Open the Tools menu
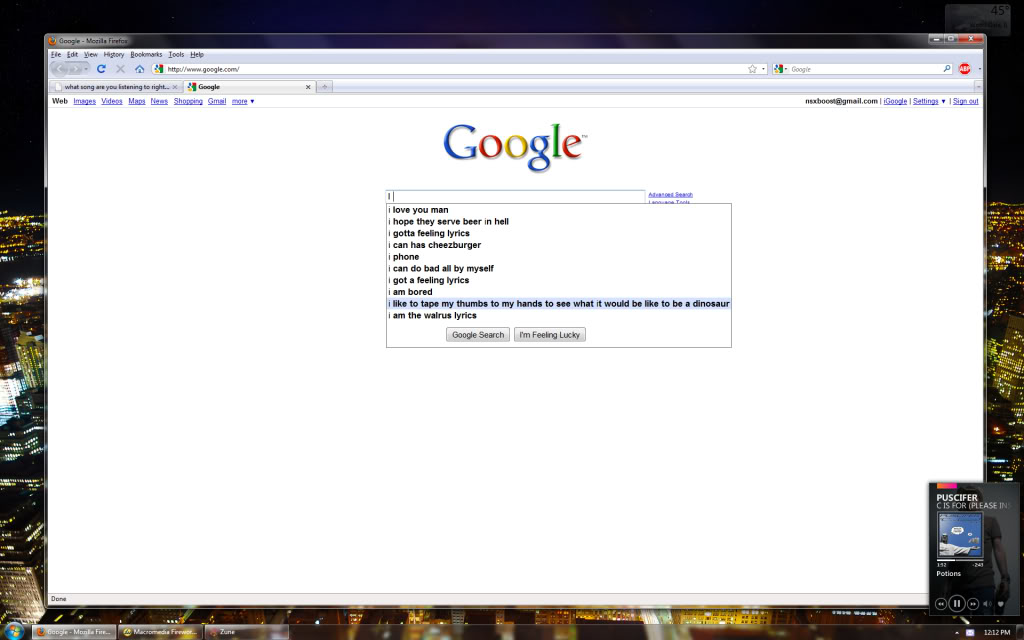The height and width of the screenshot is (640, 1024). click(x=176, y=54)
